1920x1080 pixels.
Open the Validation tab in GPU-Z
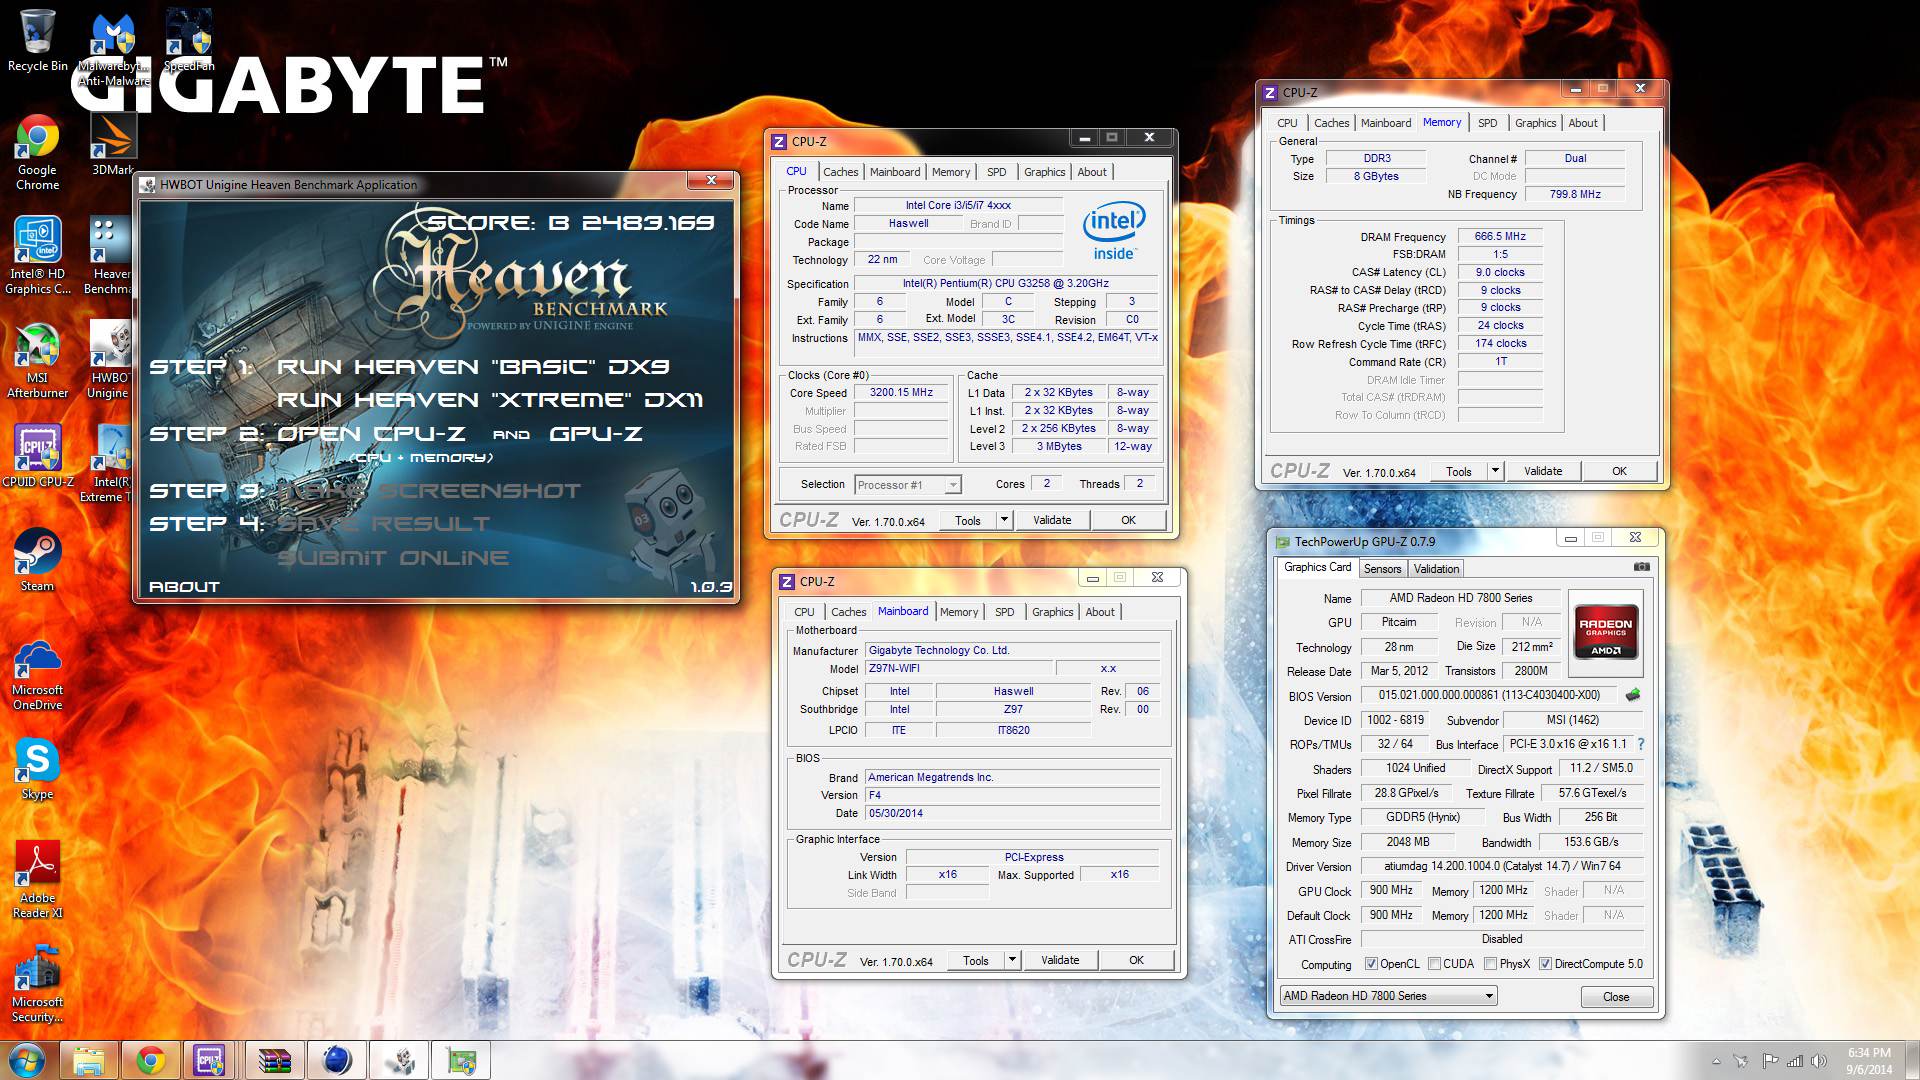pos(1436,569)
